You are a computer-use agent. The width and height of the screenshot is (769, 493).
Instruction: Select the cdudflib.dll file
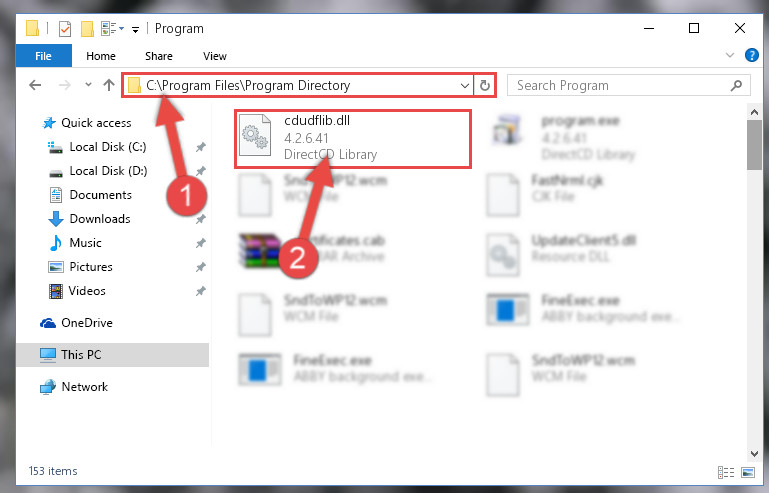353,138
